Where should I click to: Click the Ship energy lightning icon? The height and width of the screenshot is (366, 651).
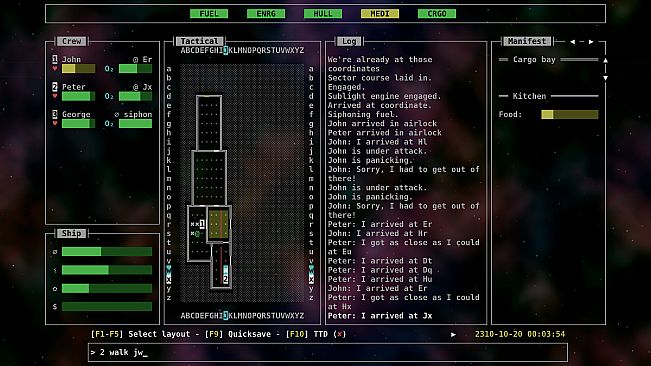[55, 270]
